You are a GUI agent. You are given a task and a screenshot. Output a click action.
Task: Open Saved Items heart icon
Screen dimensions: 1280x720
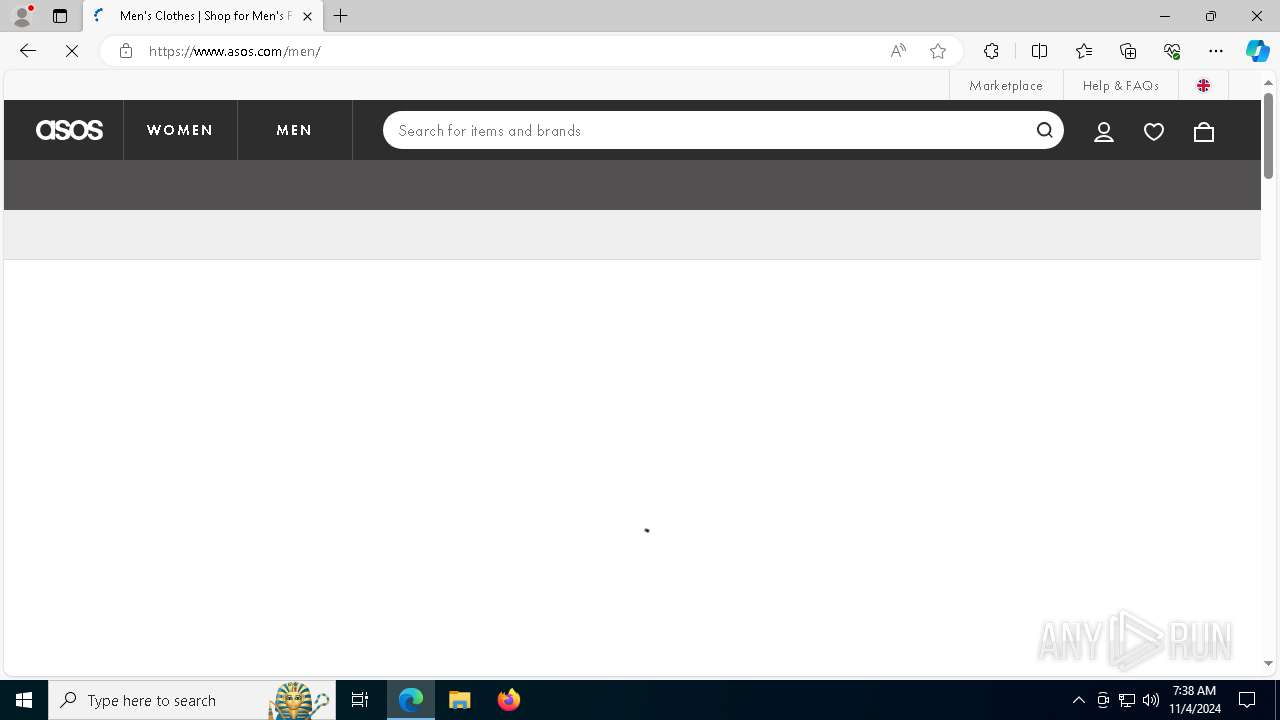click(x=1154, y=131)
